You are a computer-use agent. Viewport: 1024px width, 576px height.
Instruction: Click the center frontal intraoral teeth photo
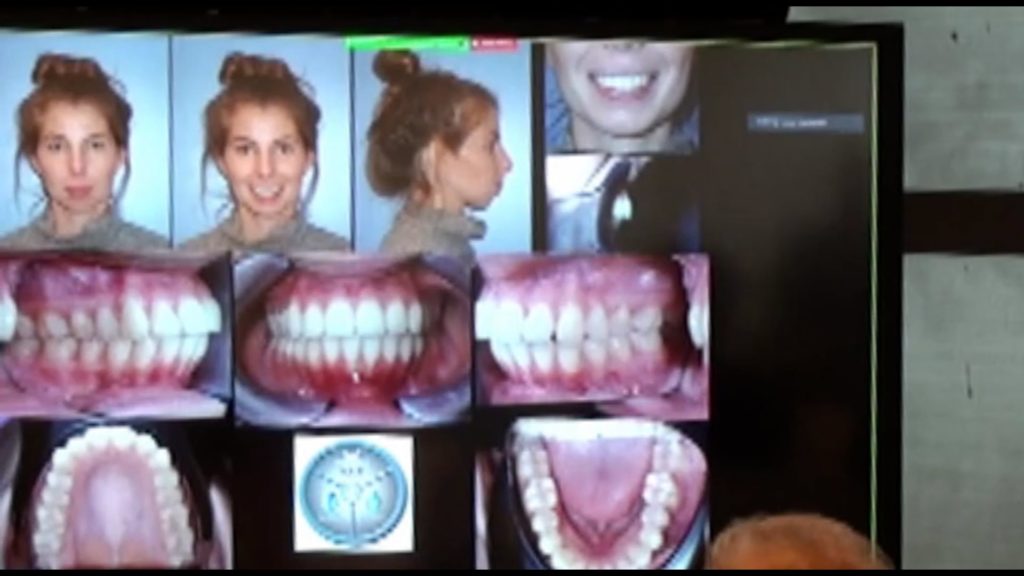tap(352, 335)
